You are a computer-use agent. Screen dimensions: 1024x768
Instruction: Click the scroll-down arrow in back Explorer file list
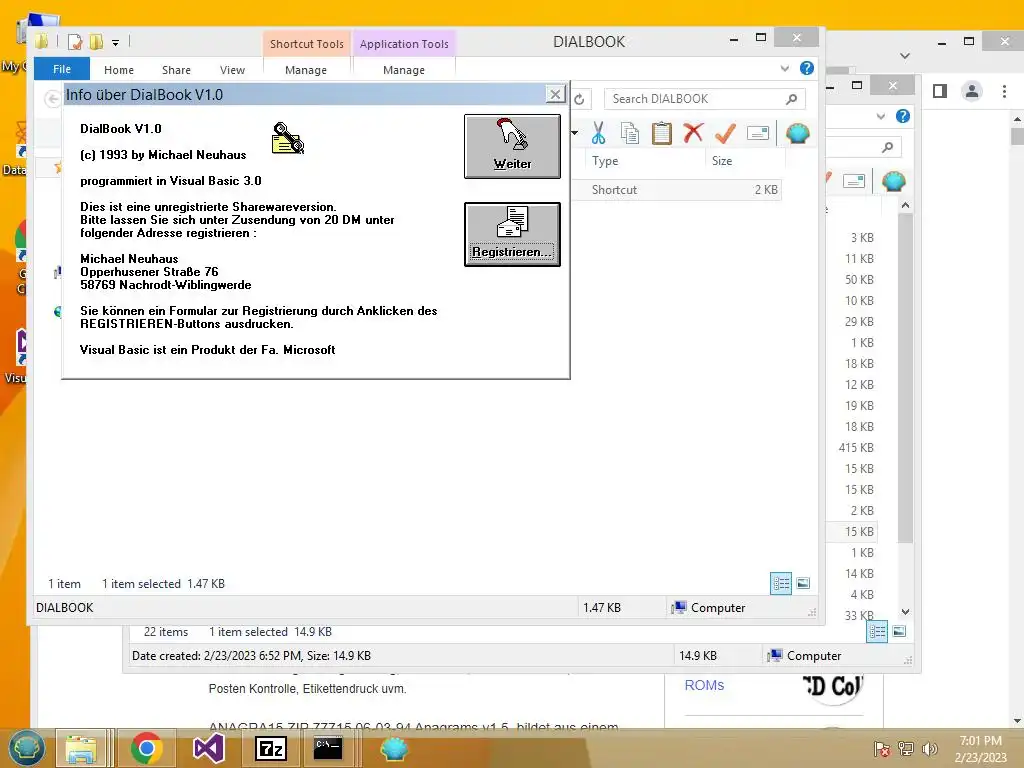click(905, 612)
